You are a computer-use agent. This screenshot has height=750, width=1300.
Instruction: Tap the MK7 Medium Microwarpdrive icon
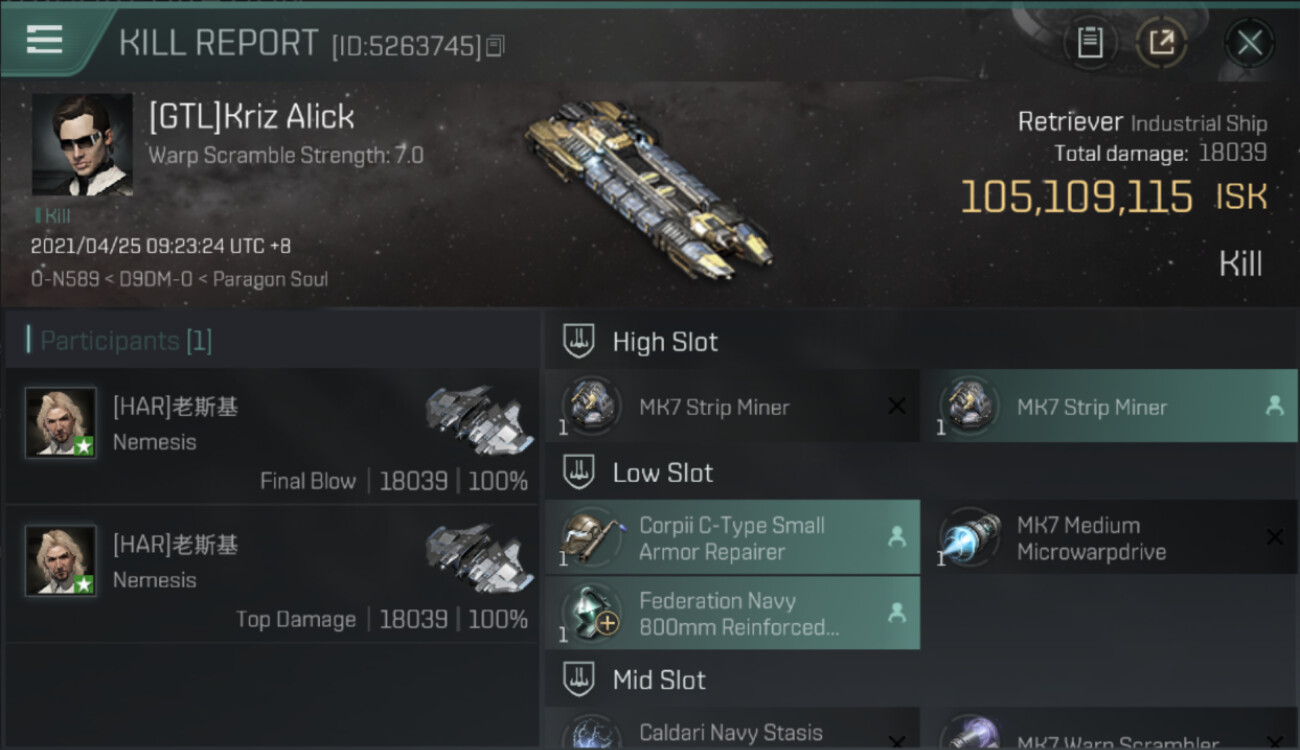click(x=969, y=537)
